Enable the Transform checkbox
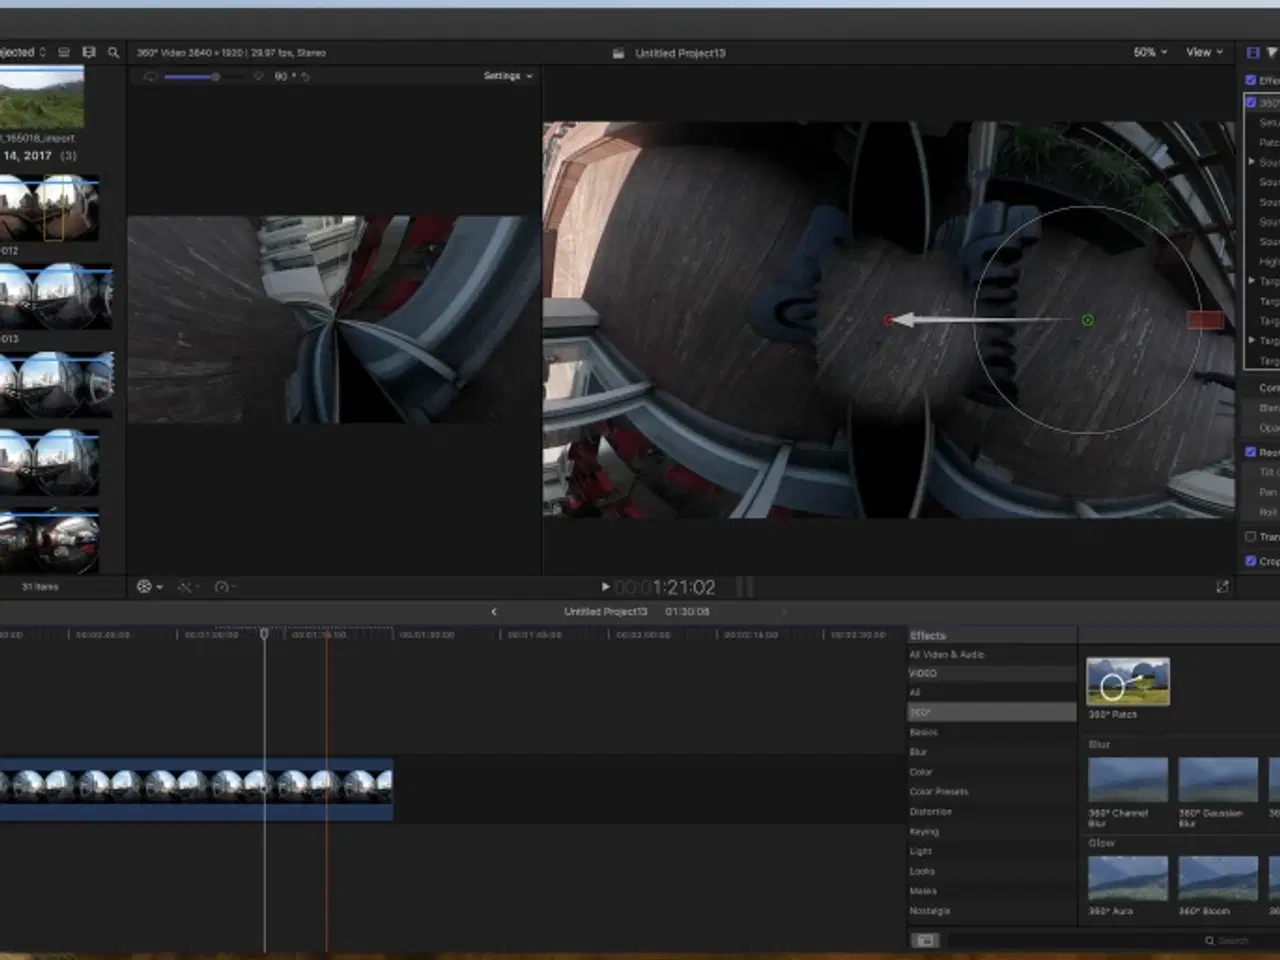The image size is (1280, 960). (1250, 537)
